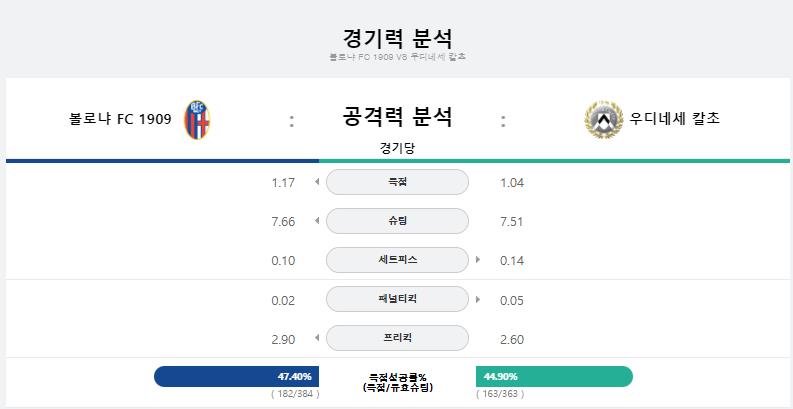This screenshot has width=793, height=409.
Task: Select the 페널티킥 stat pill button
Action: [398, 299]
